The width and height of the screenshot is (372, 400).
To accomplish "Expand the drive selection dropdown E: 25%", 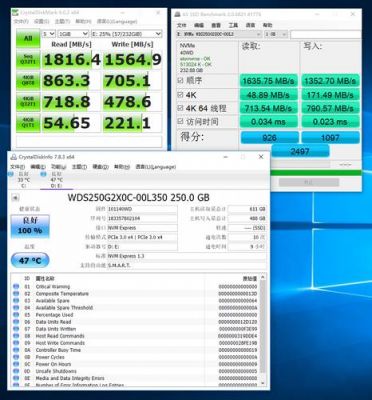I will (x=126, y=34).
